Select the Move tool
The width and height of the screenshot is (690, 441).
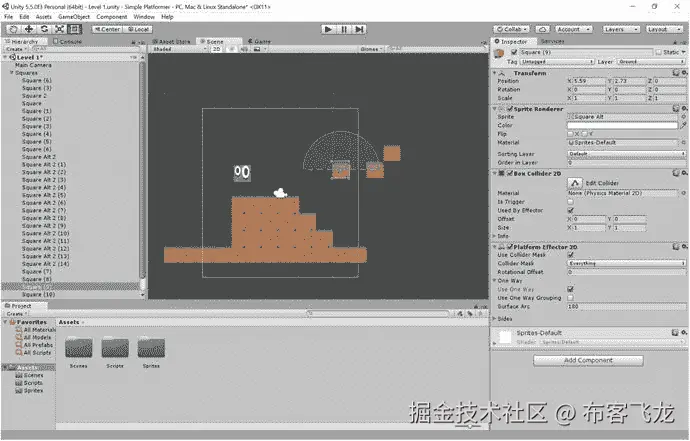tap(29, 29)
